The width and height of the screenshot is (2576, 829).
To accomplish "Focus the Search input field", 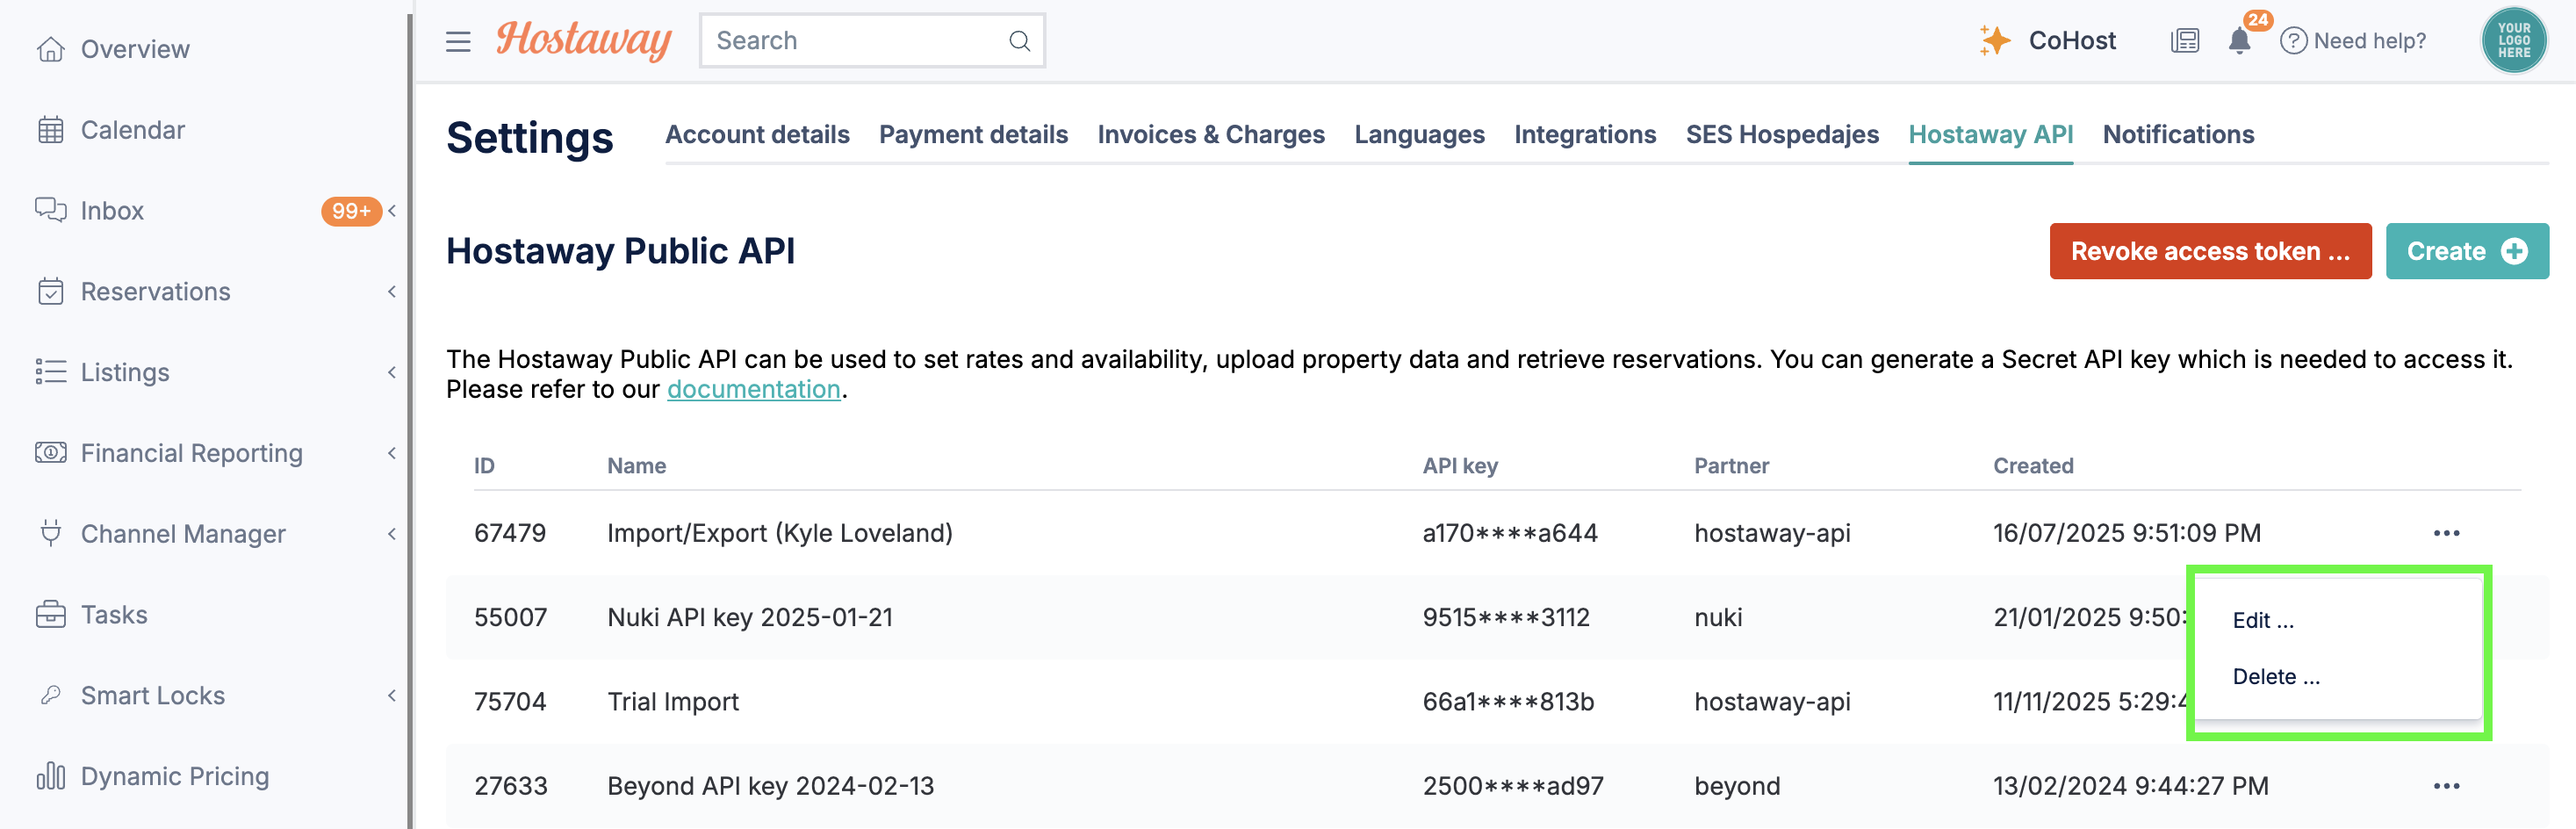I will click(872, 41).
